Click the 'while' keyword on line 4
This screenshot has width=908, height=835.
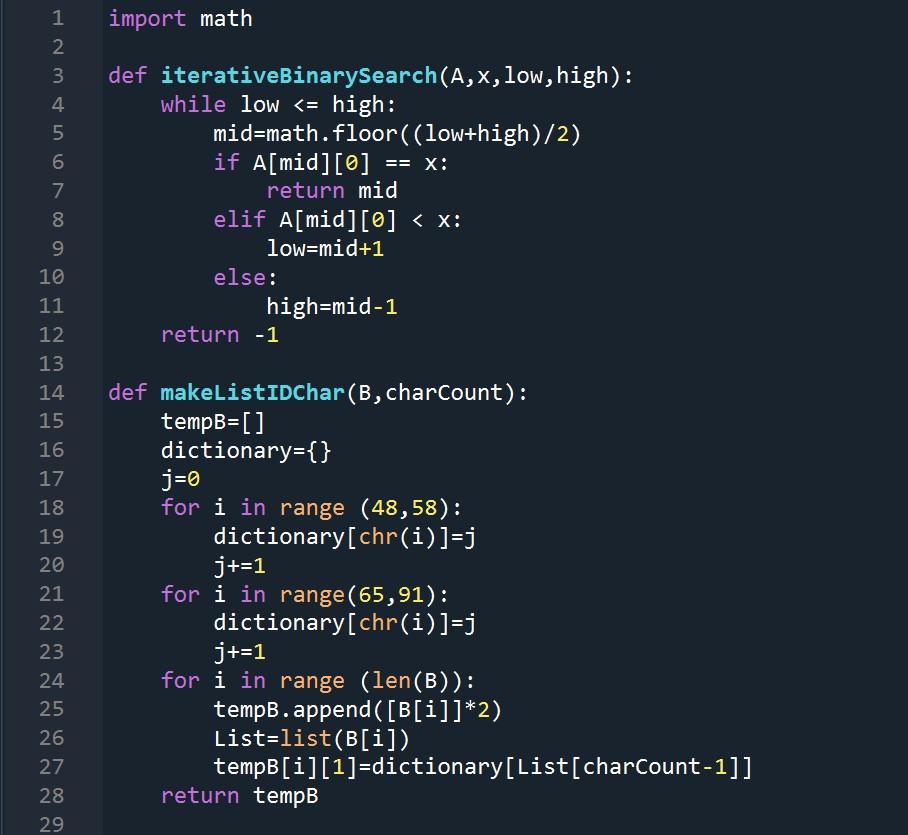(x=193, y=105)
